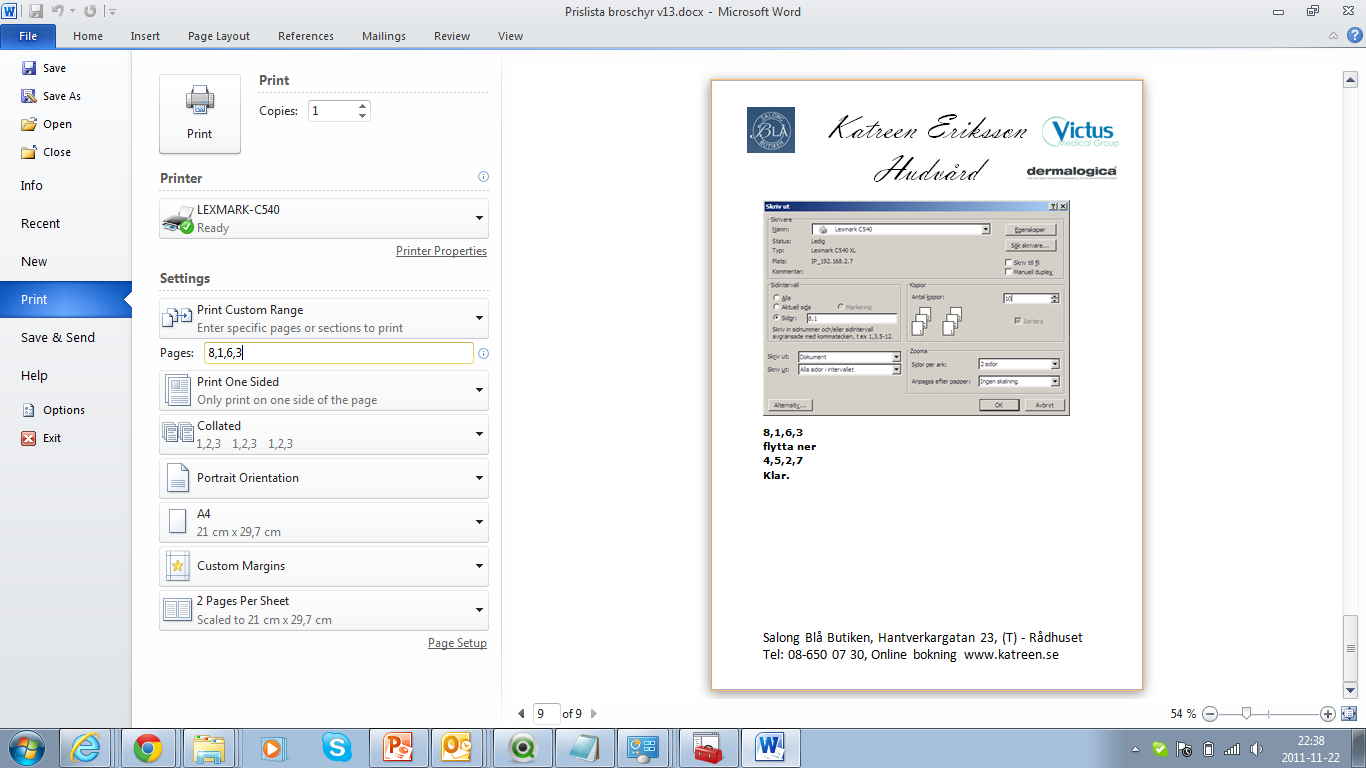
Task: Open the A4 paper size dropdown
Action: pyautogui.click(x=324, y=522)
